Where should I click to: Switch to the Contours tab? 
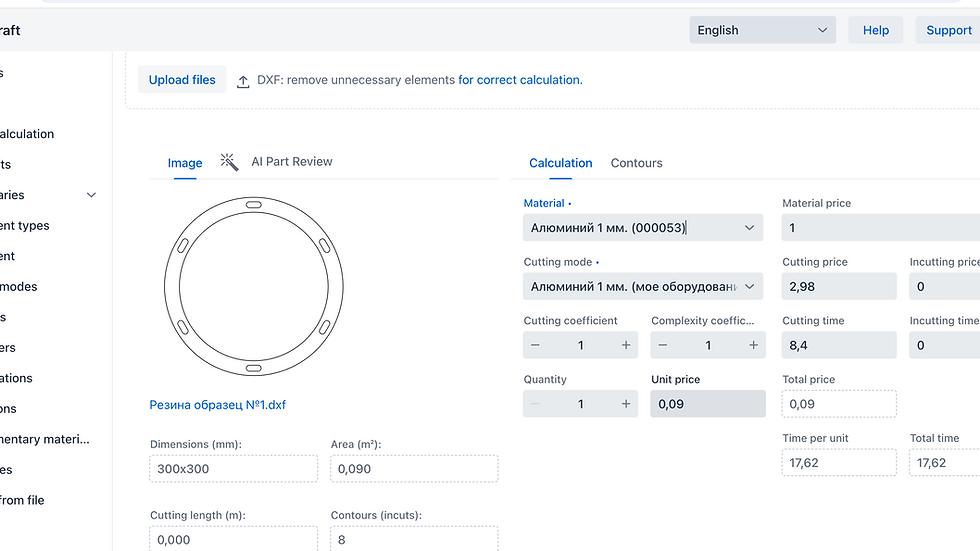(x=636, y=163)
